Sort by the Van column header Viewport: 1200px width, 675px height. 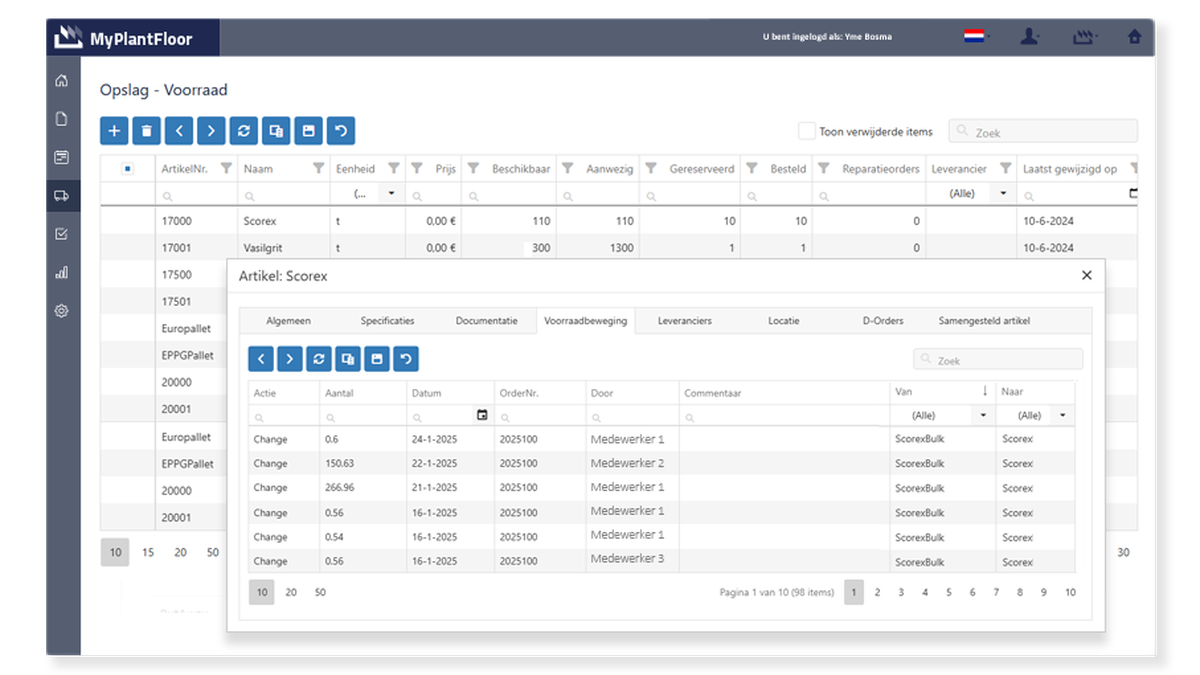click(942, 392)
